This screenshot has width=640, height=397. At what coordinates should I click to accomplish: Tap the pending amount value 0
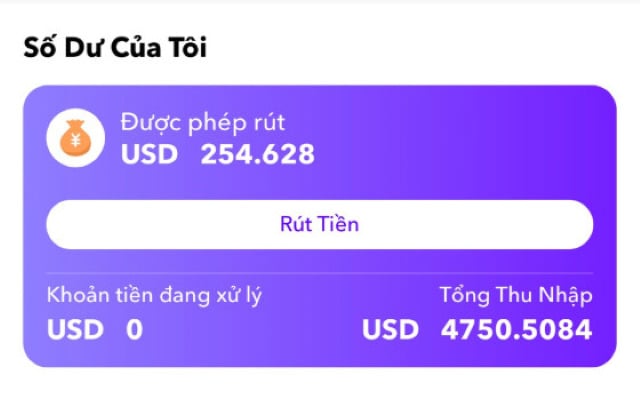click(x=134, y=329)
